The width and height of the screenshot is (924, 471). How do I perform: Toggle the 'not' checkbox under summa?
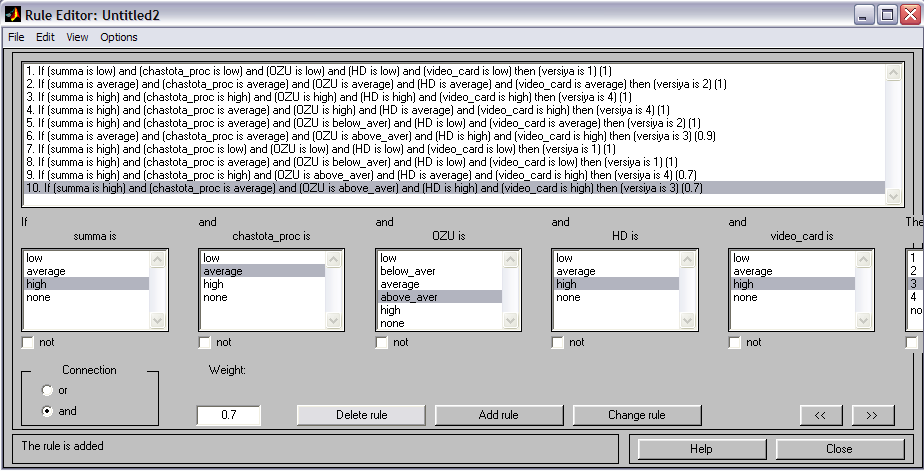click(x=28, y=342)
